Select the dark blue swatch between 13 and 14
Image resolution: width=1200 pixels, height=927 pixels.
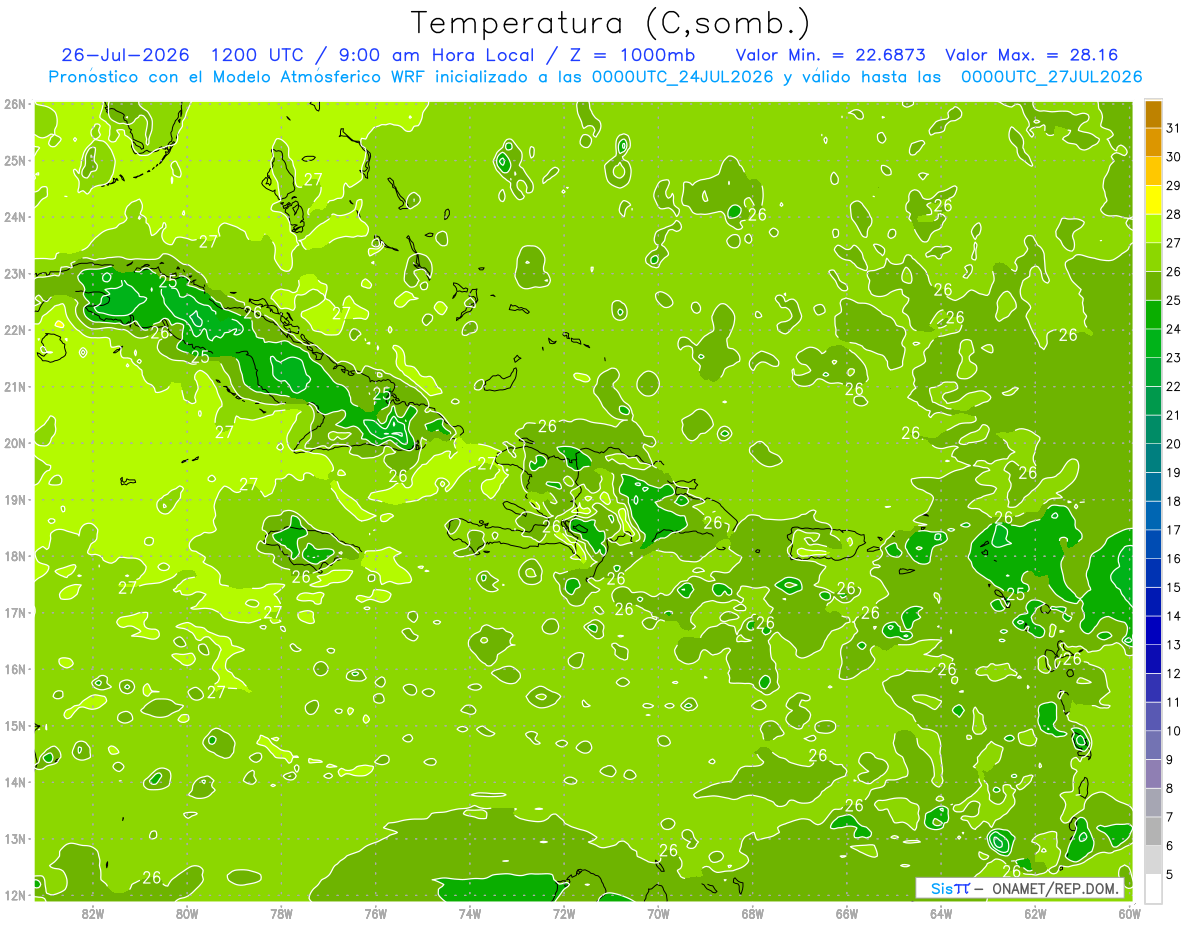pyautogui.click(x=1153, y=630)
